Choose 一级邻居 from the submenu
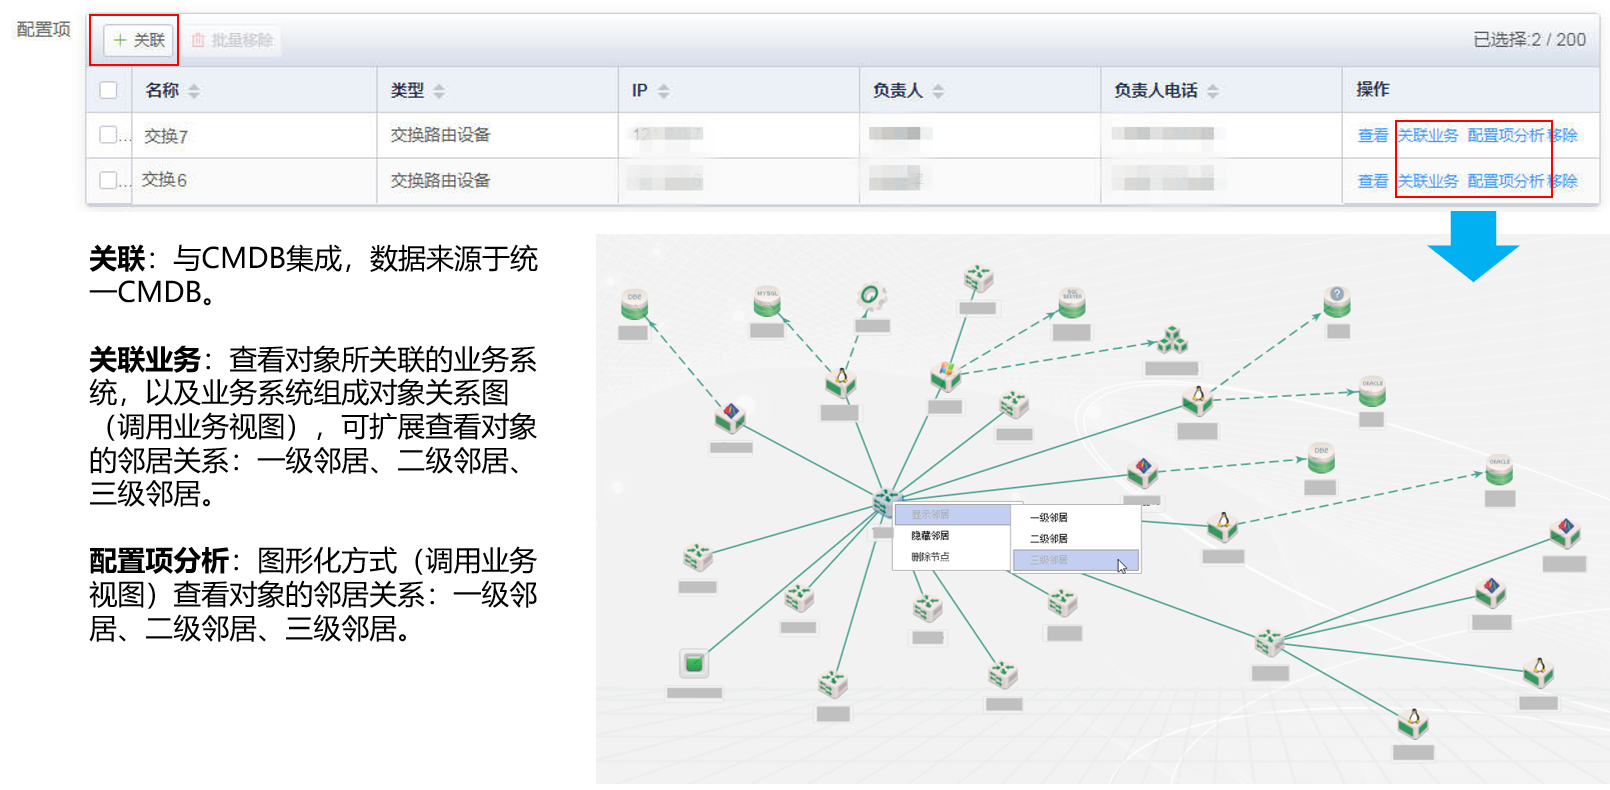Viewport: 1610px width, 790px height. pyautogui.click(x=1049, y=517)
